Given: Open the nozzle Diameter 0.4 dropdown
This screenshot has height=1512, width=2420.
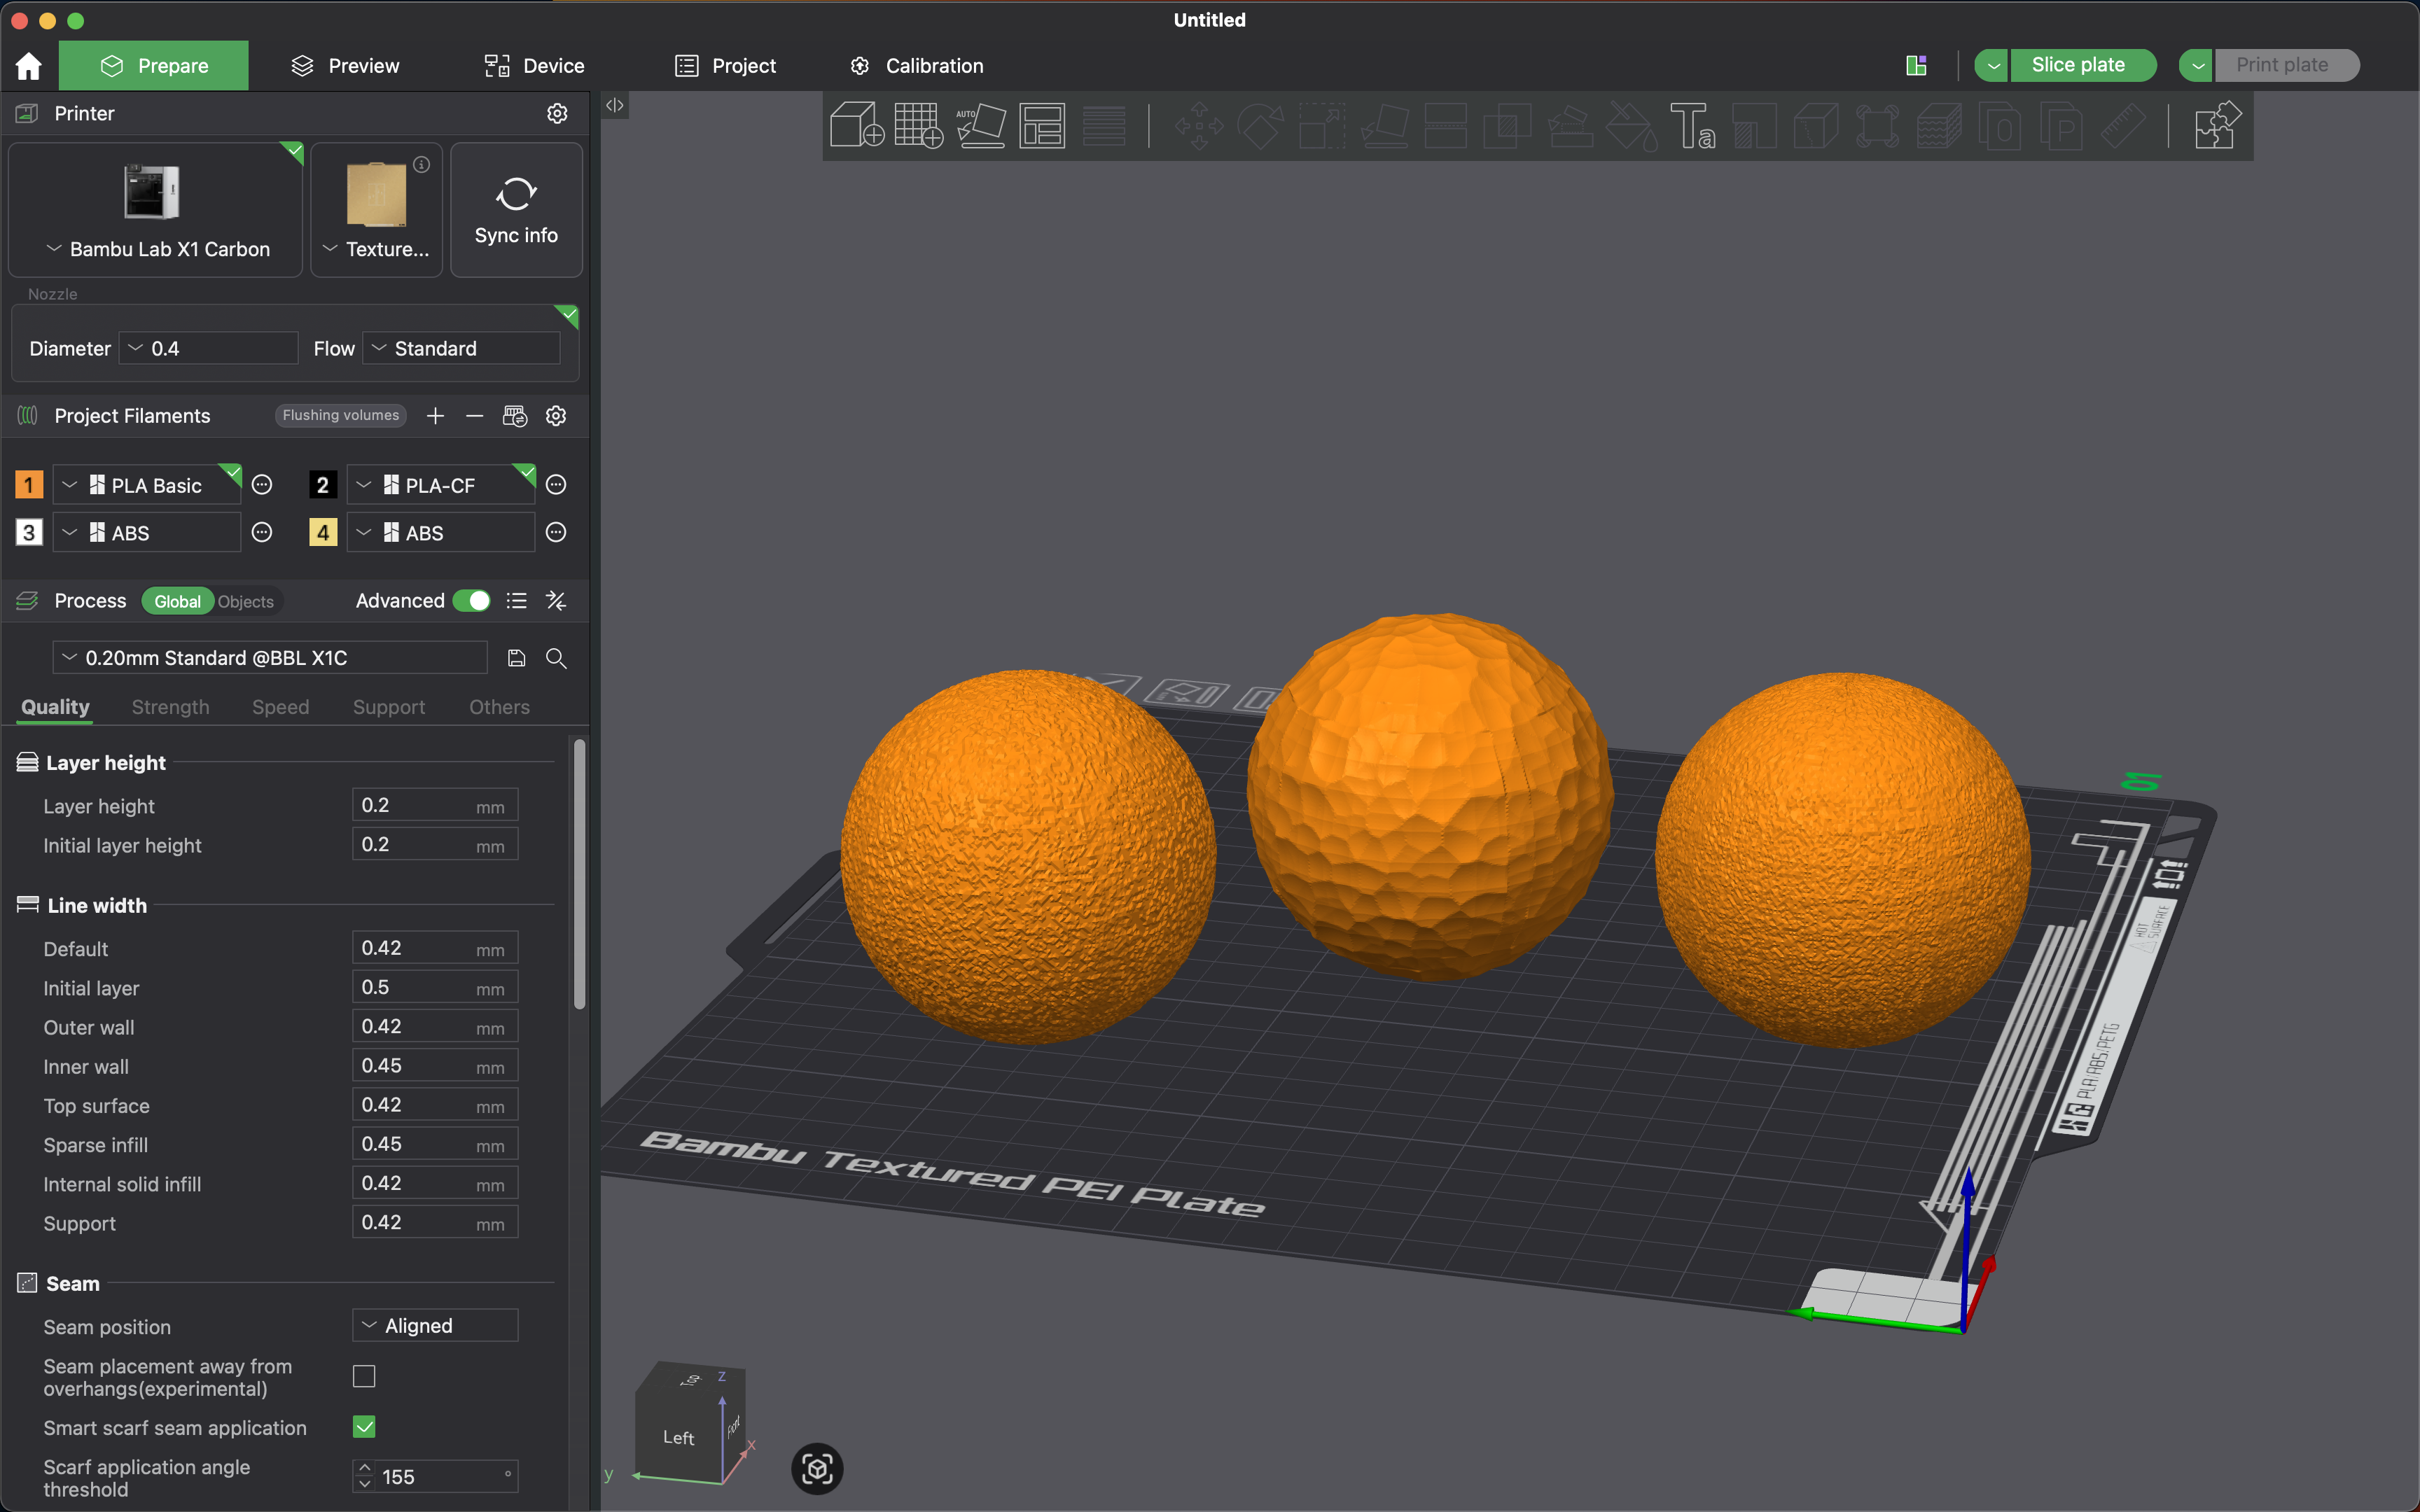Looking at the screenshot, I should point(208,348).
